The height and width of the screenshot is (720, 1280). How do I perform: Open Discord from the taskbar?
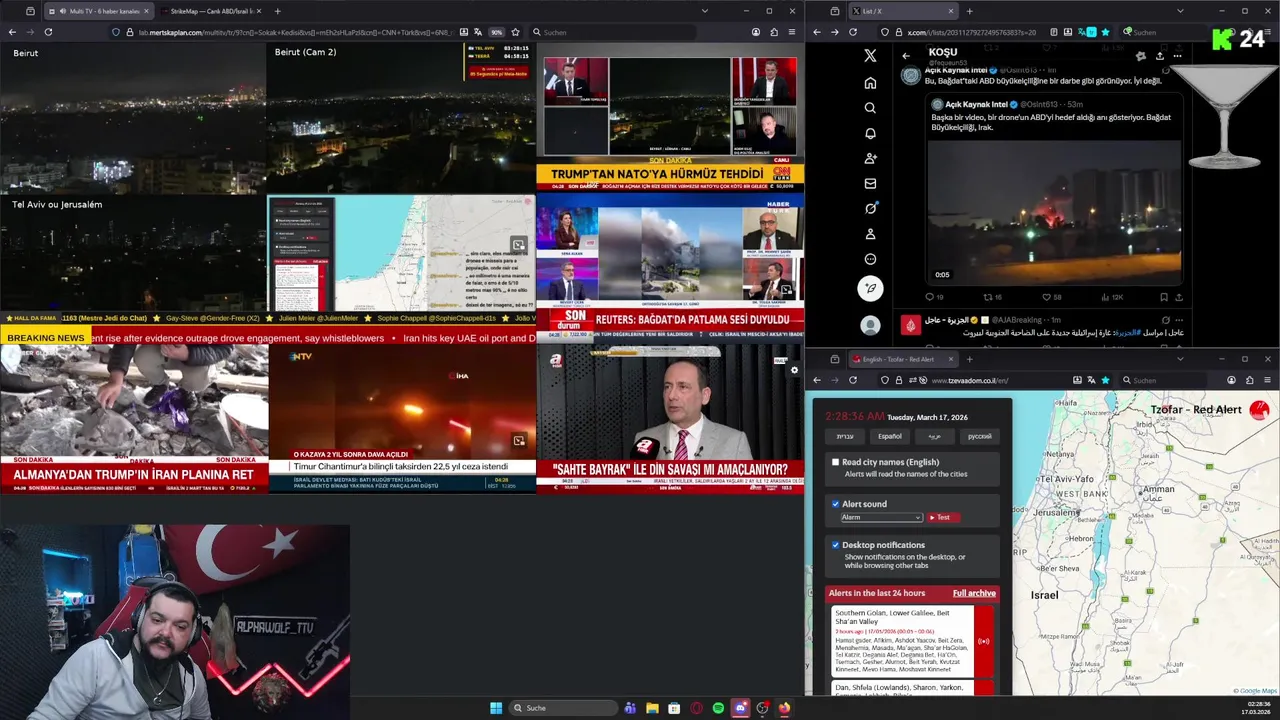point(740,708)
